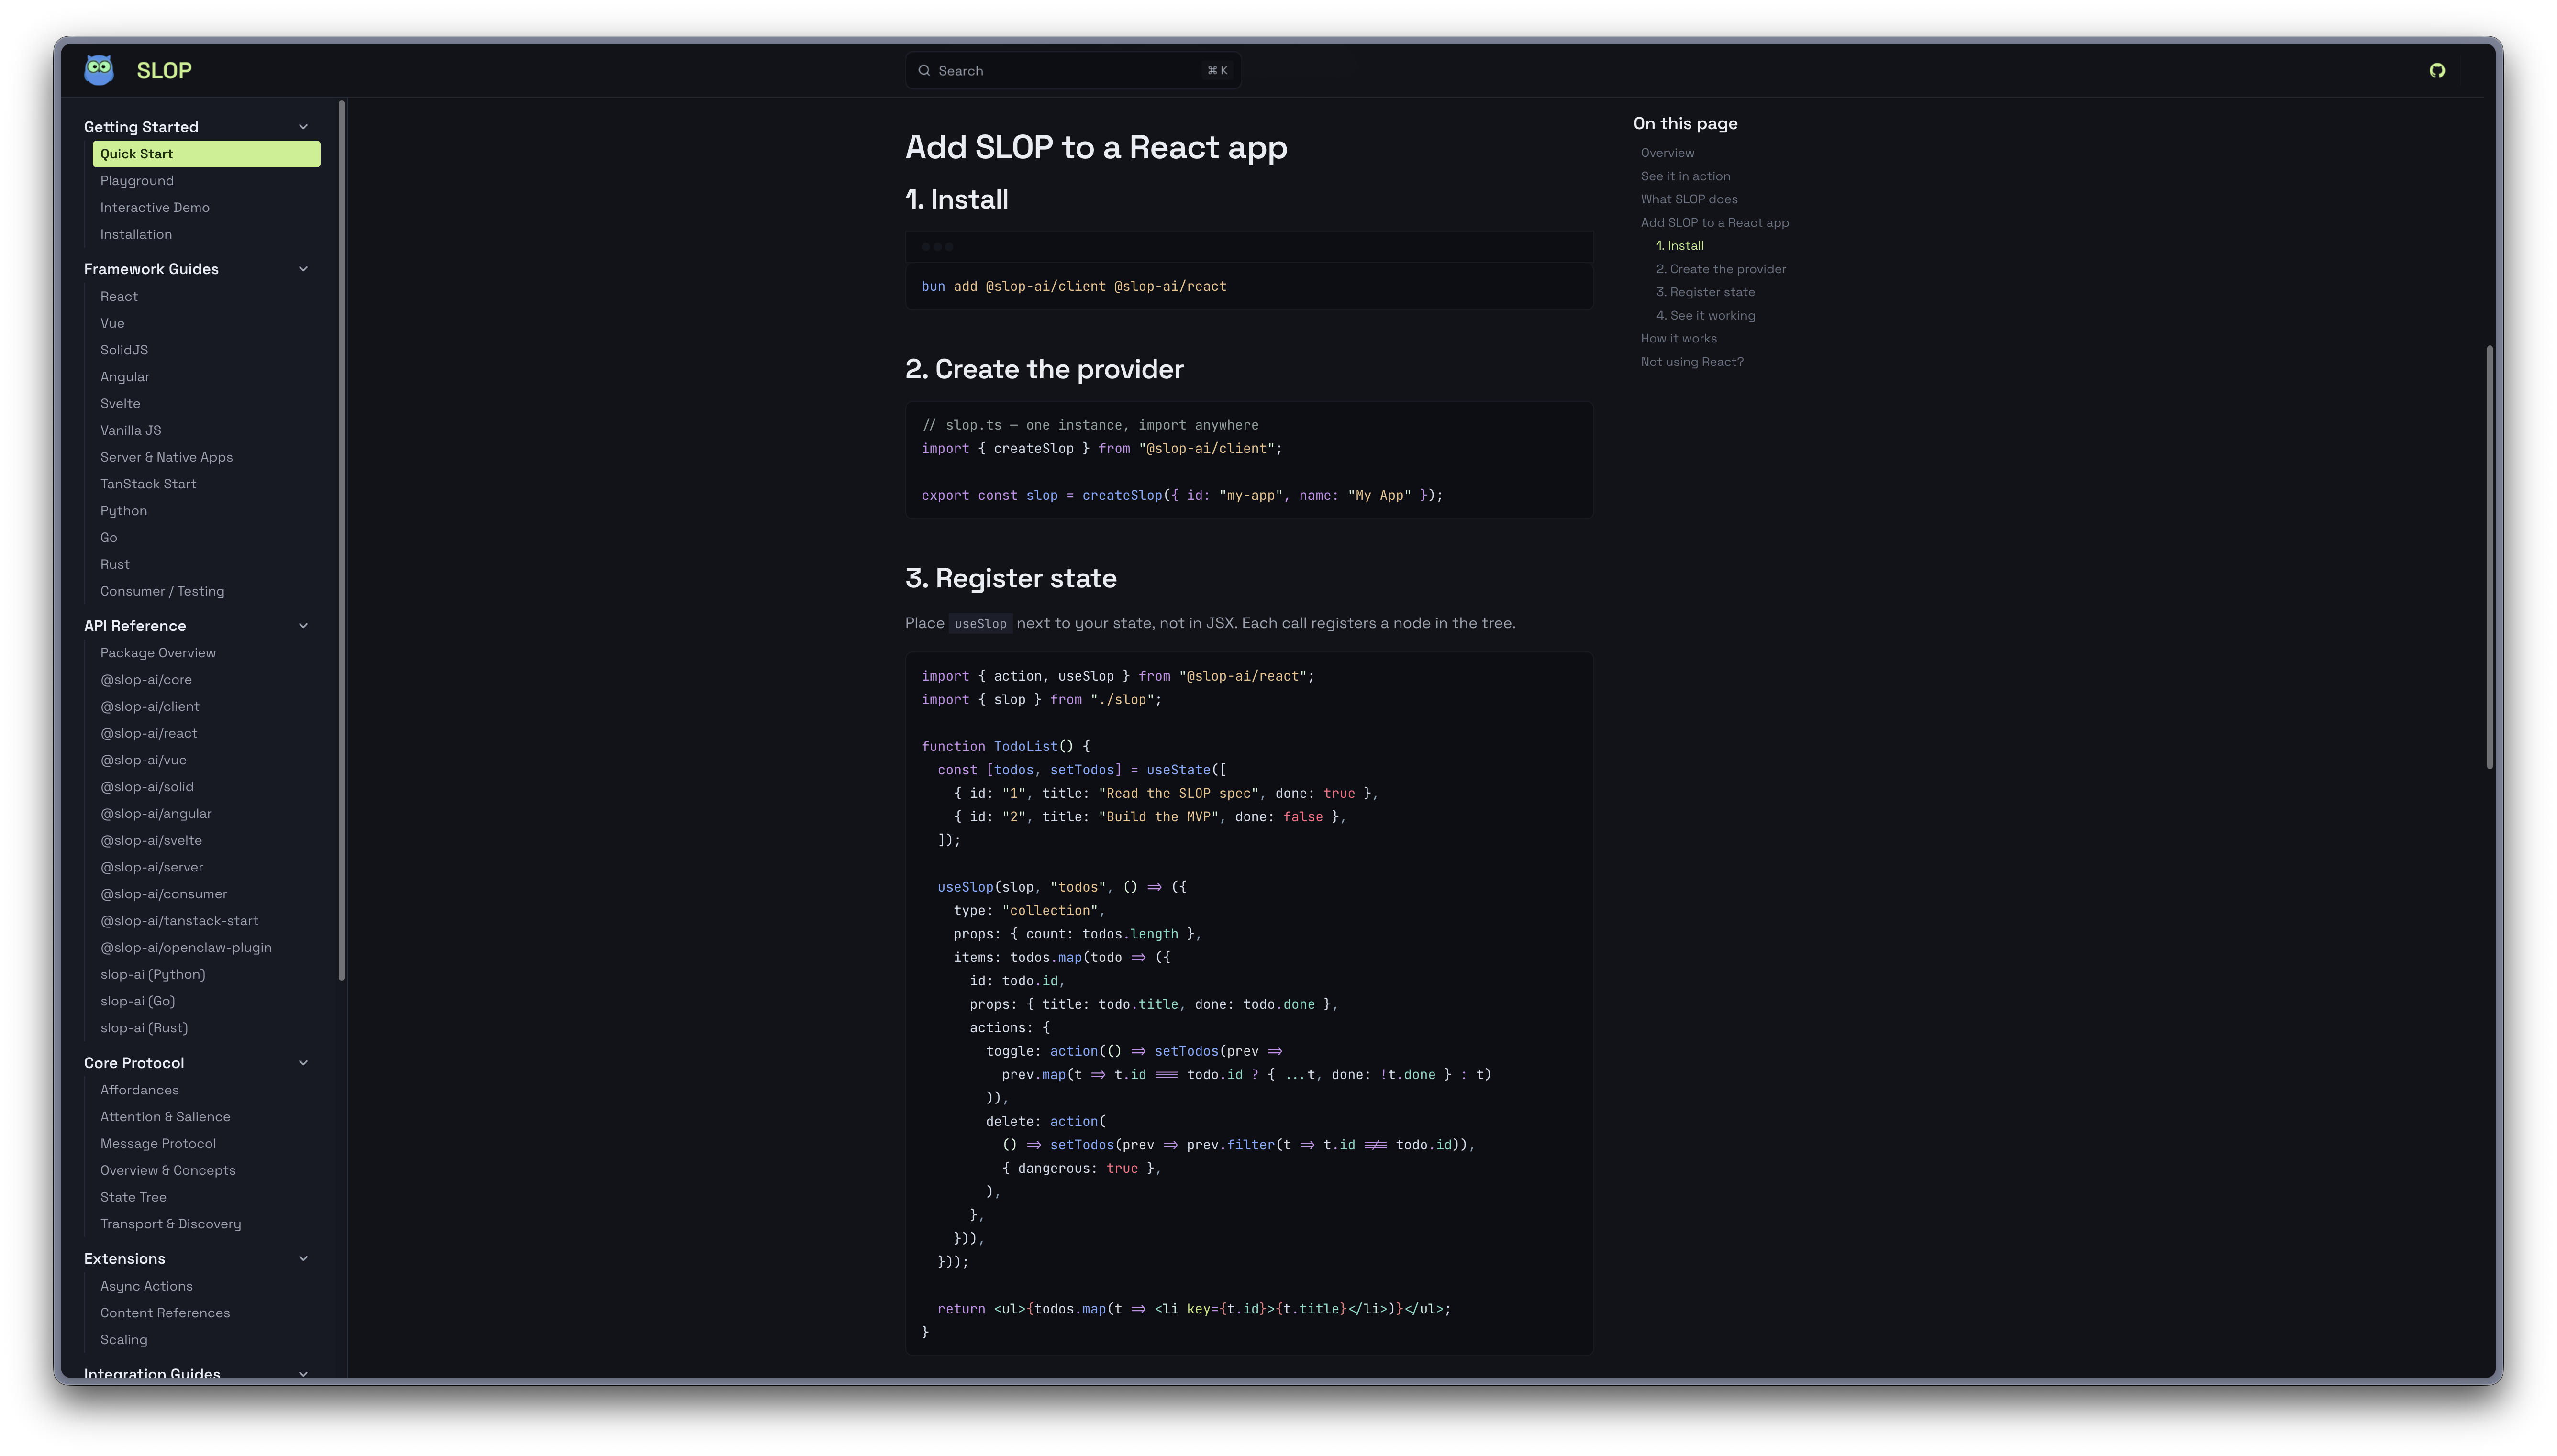Viewport: 2557px width, 1456px height.
Task: Click the SLOP owl logo icon
Action: coord(99,70)
